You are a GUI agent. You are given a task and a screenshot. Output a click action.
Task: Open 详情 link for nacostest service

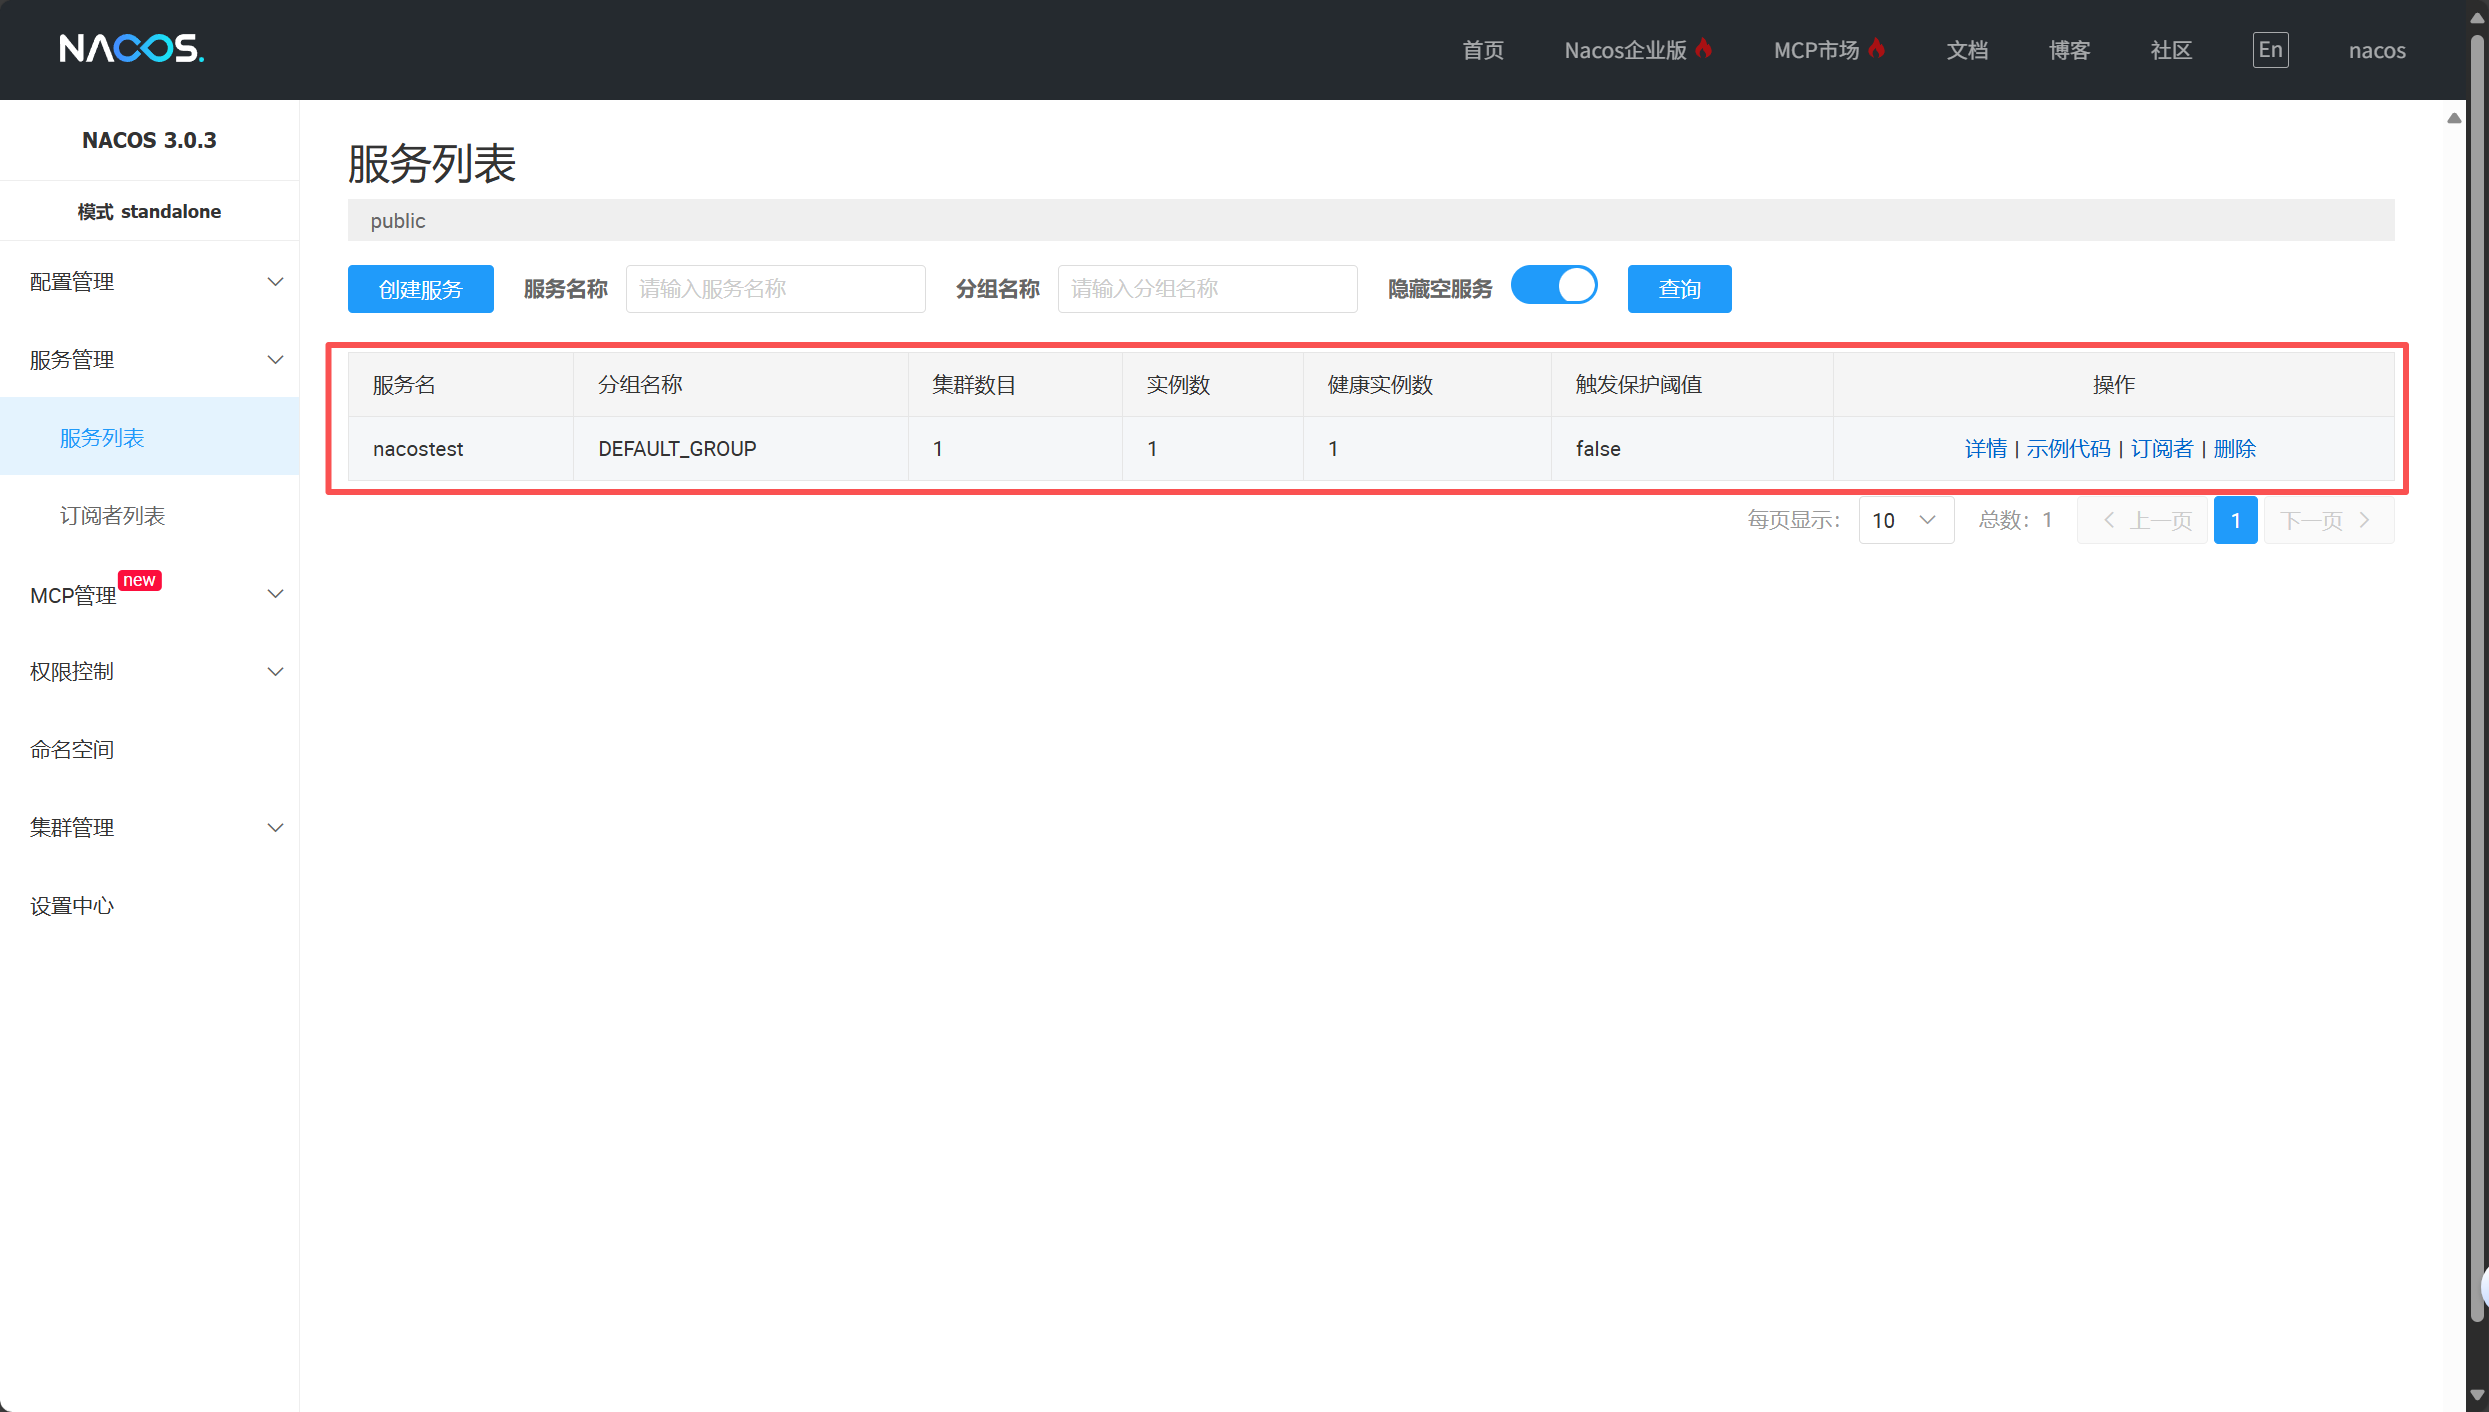coord(1985,449)
